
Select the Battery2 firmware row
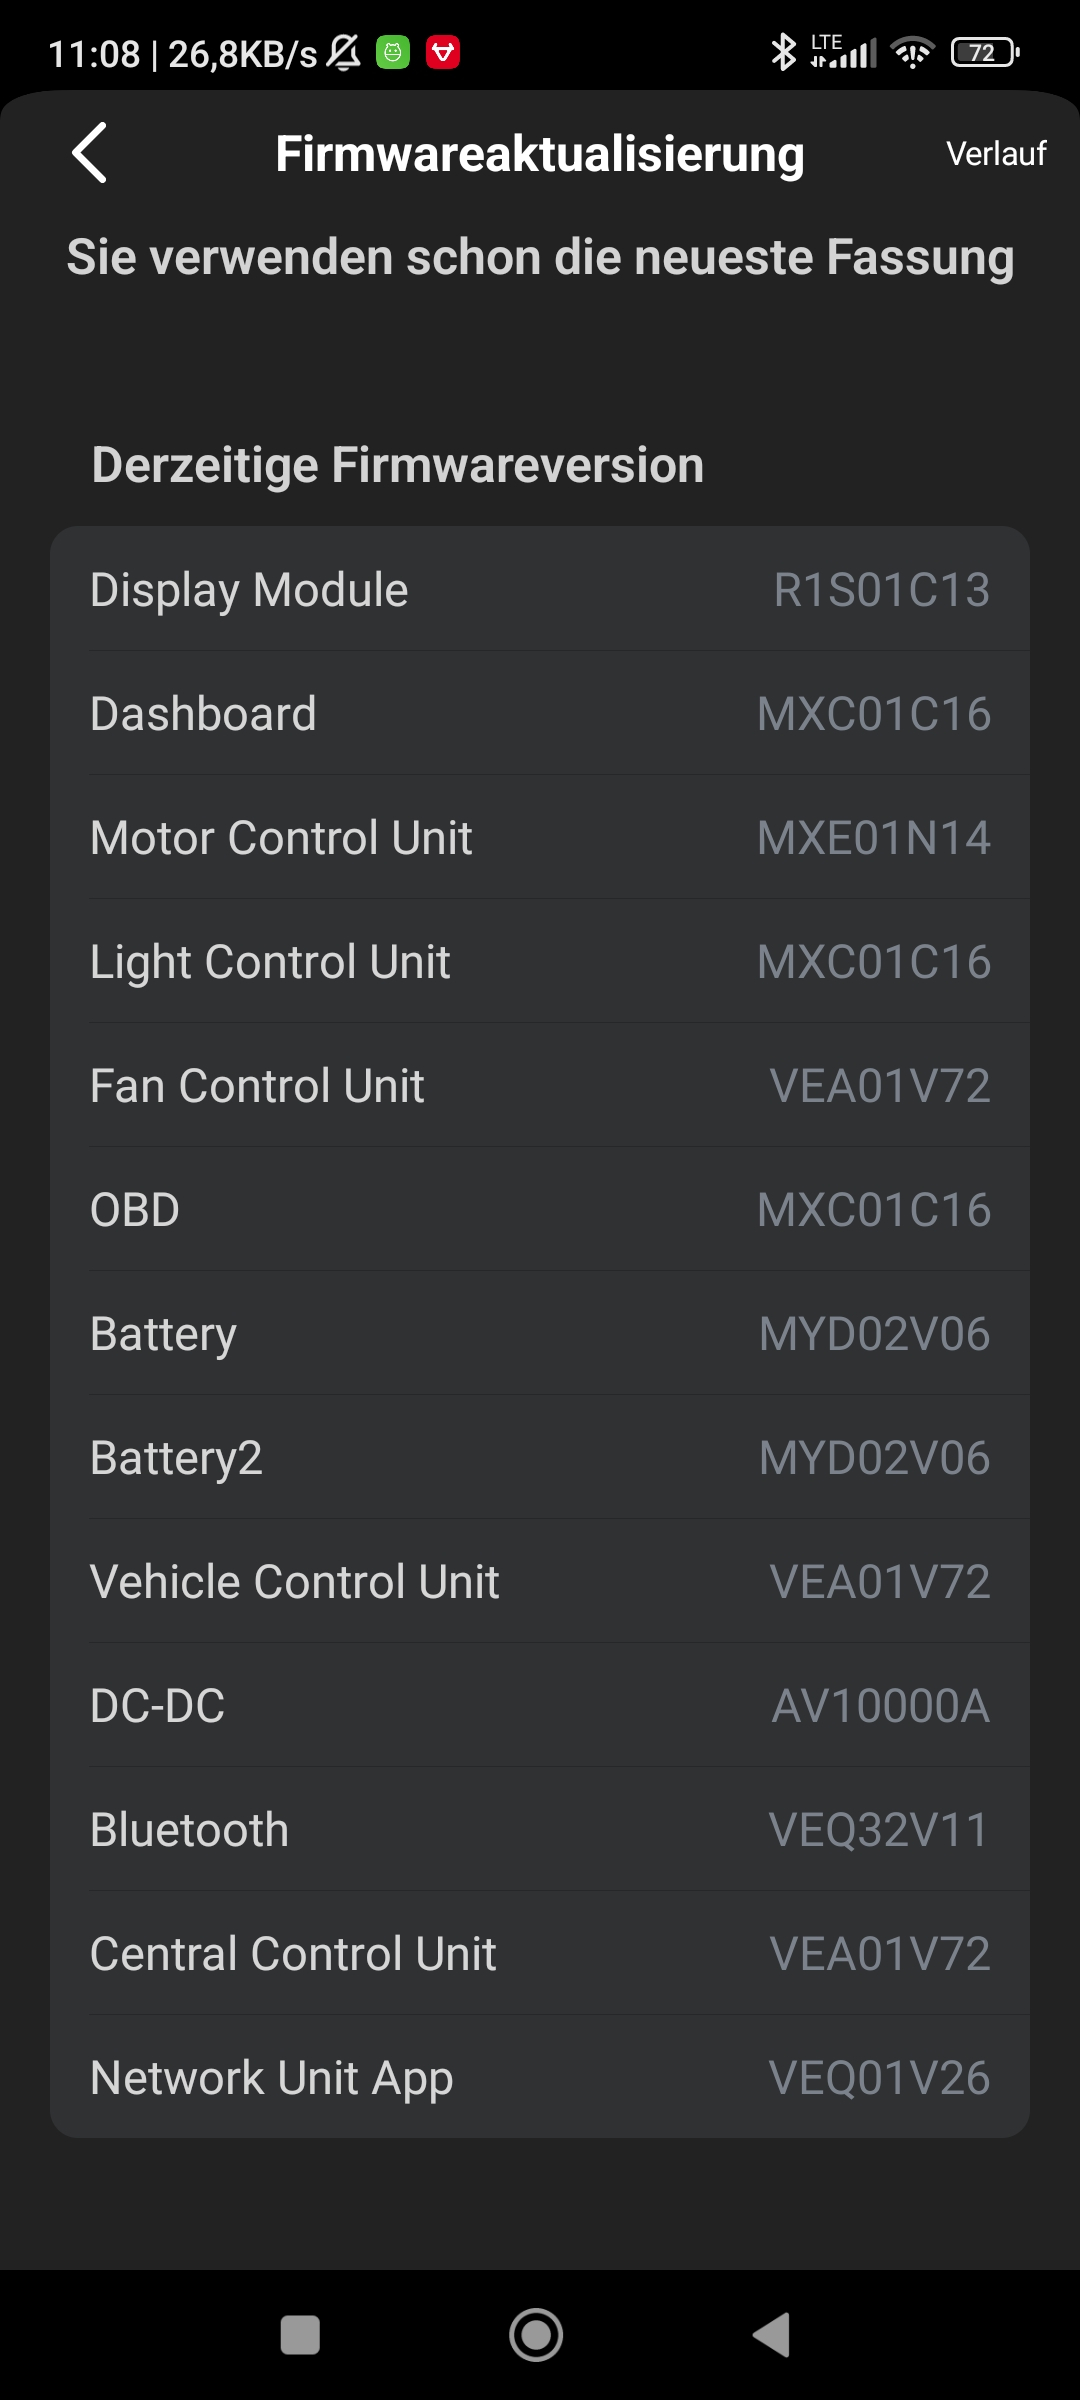click(x=540, y=1458)
